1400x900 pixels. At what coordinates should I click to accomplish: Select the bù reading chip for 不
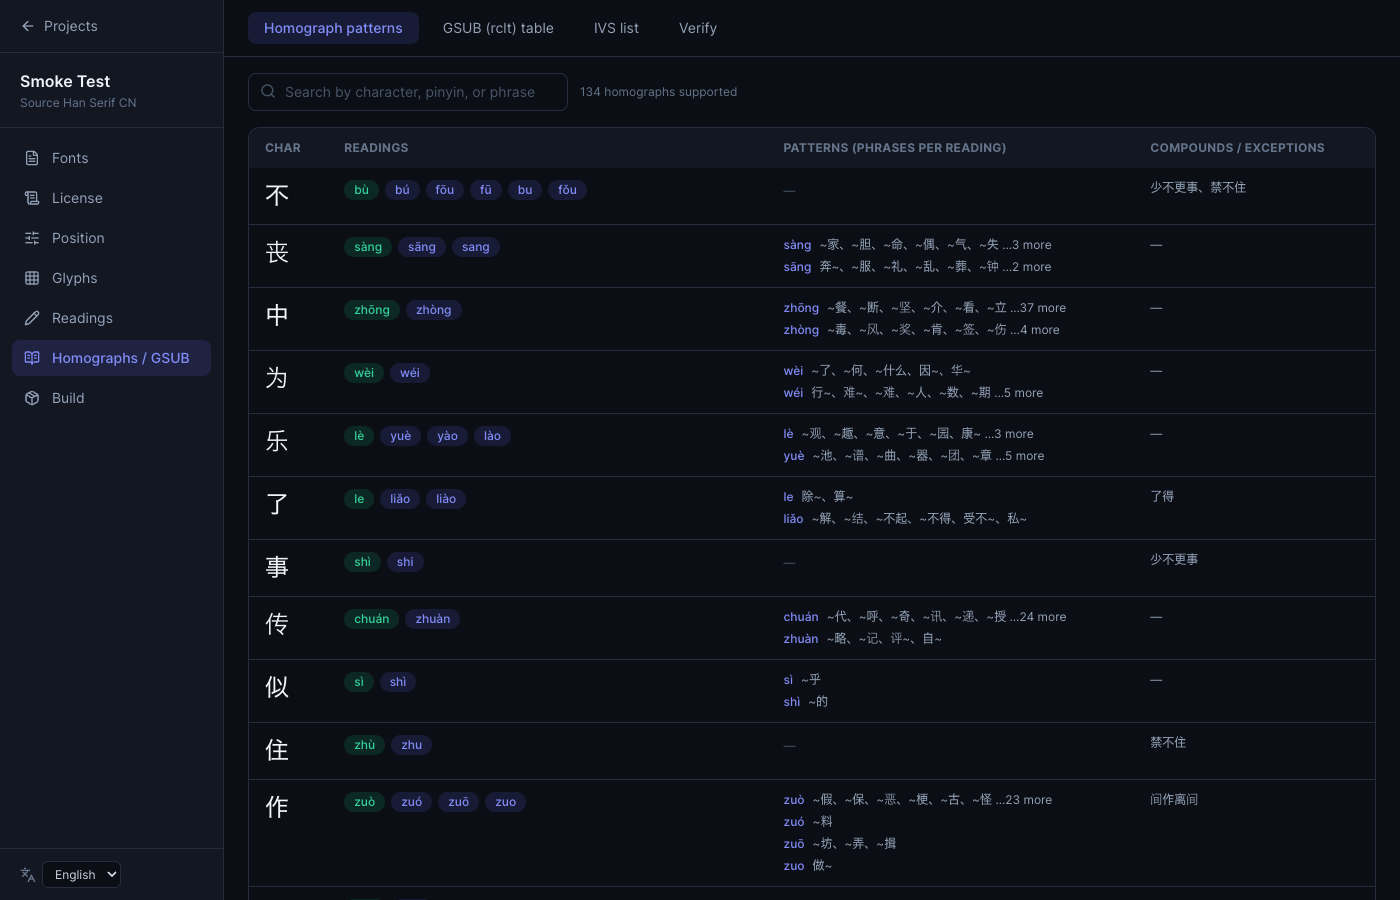click(x=362, y=190)
